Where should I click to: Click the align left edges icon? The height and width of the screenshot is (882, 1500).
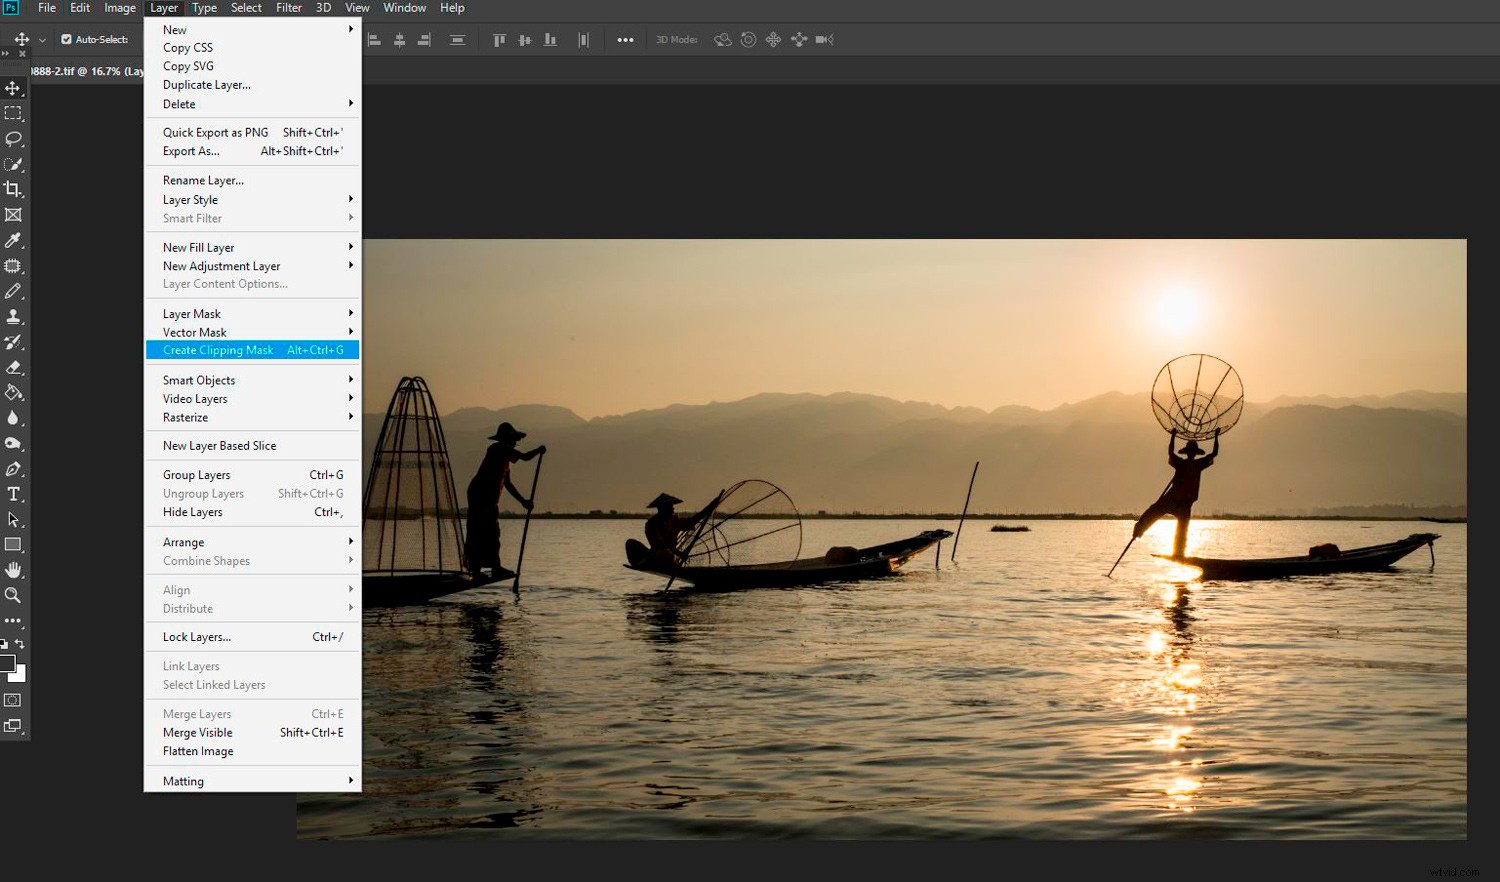click(x=375, y=39)
